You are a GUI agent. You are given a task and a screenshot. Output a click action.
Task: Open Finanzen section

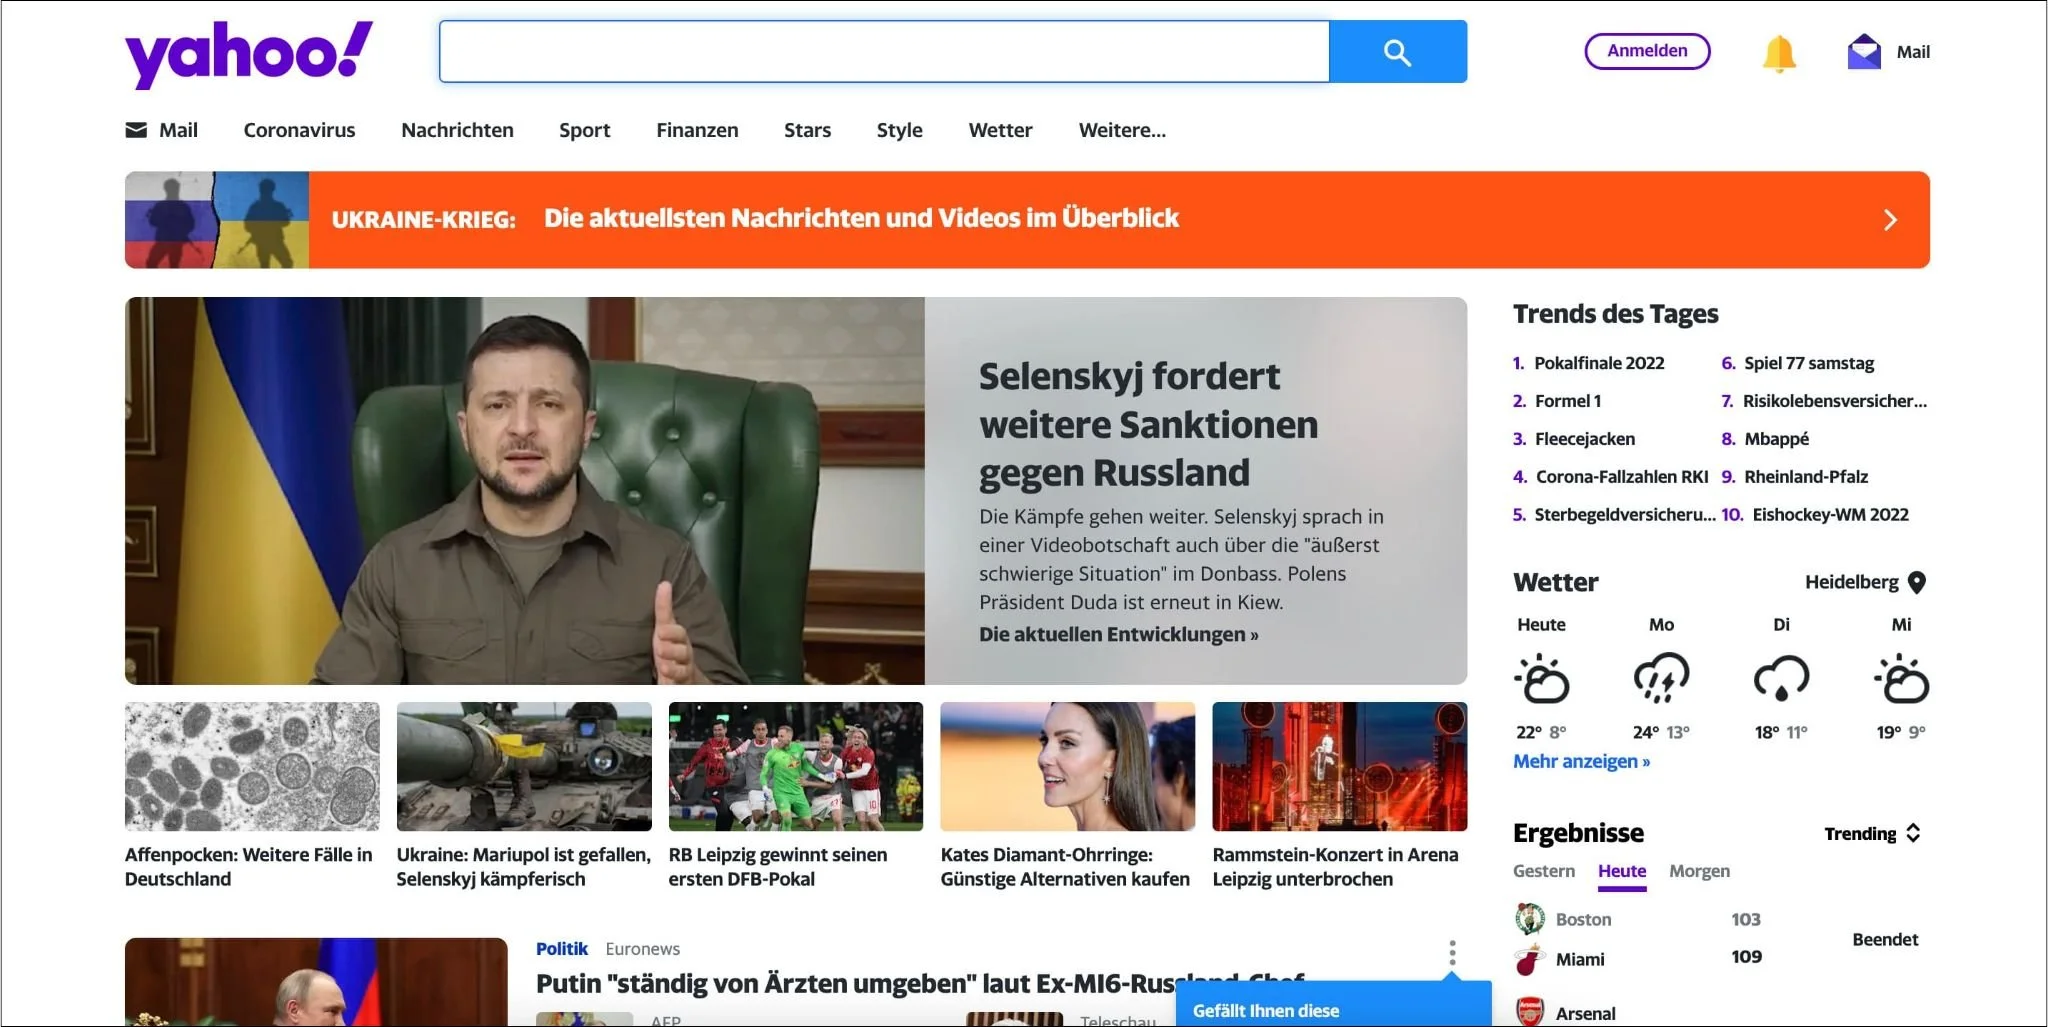coord(697,130)
